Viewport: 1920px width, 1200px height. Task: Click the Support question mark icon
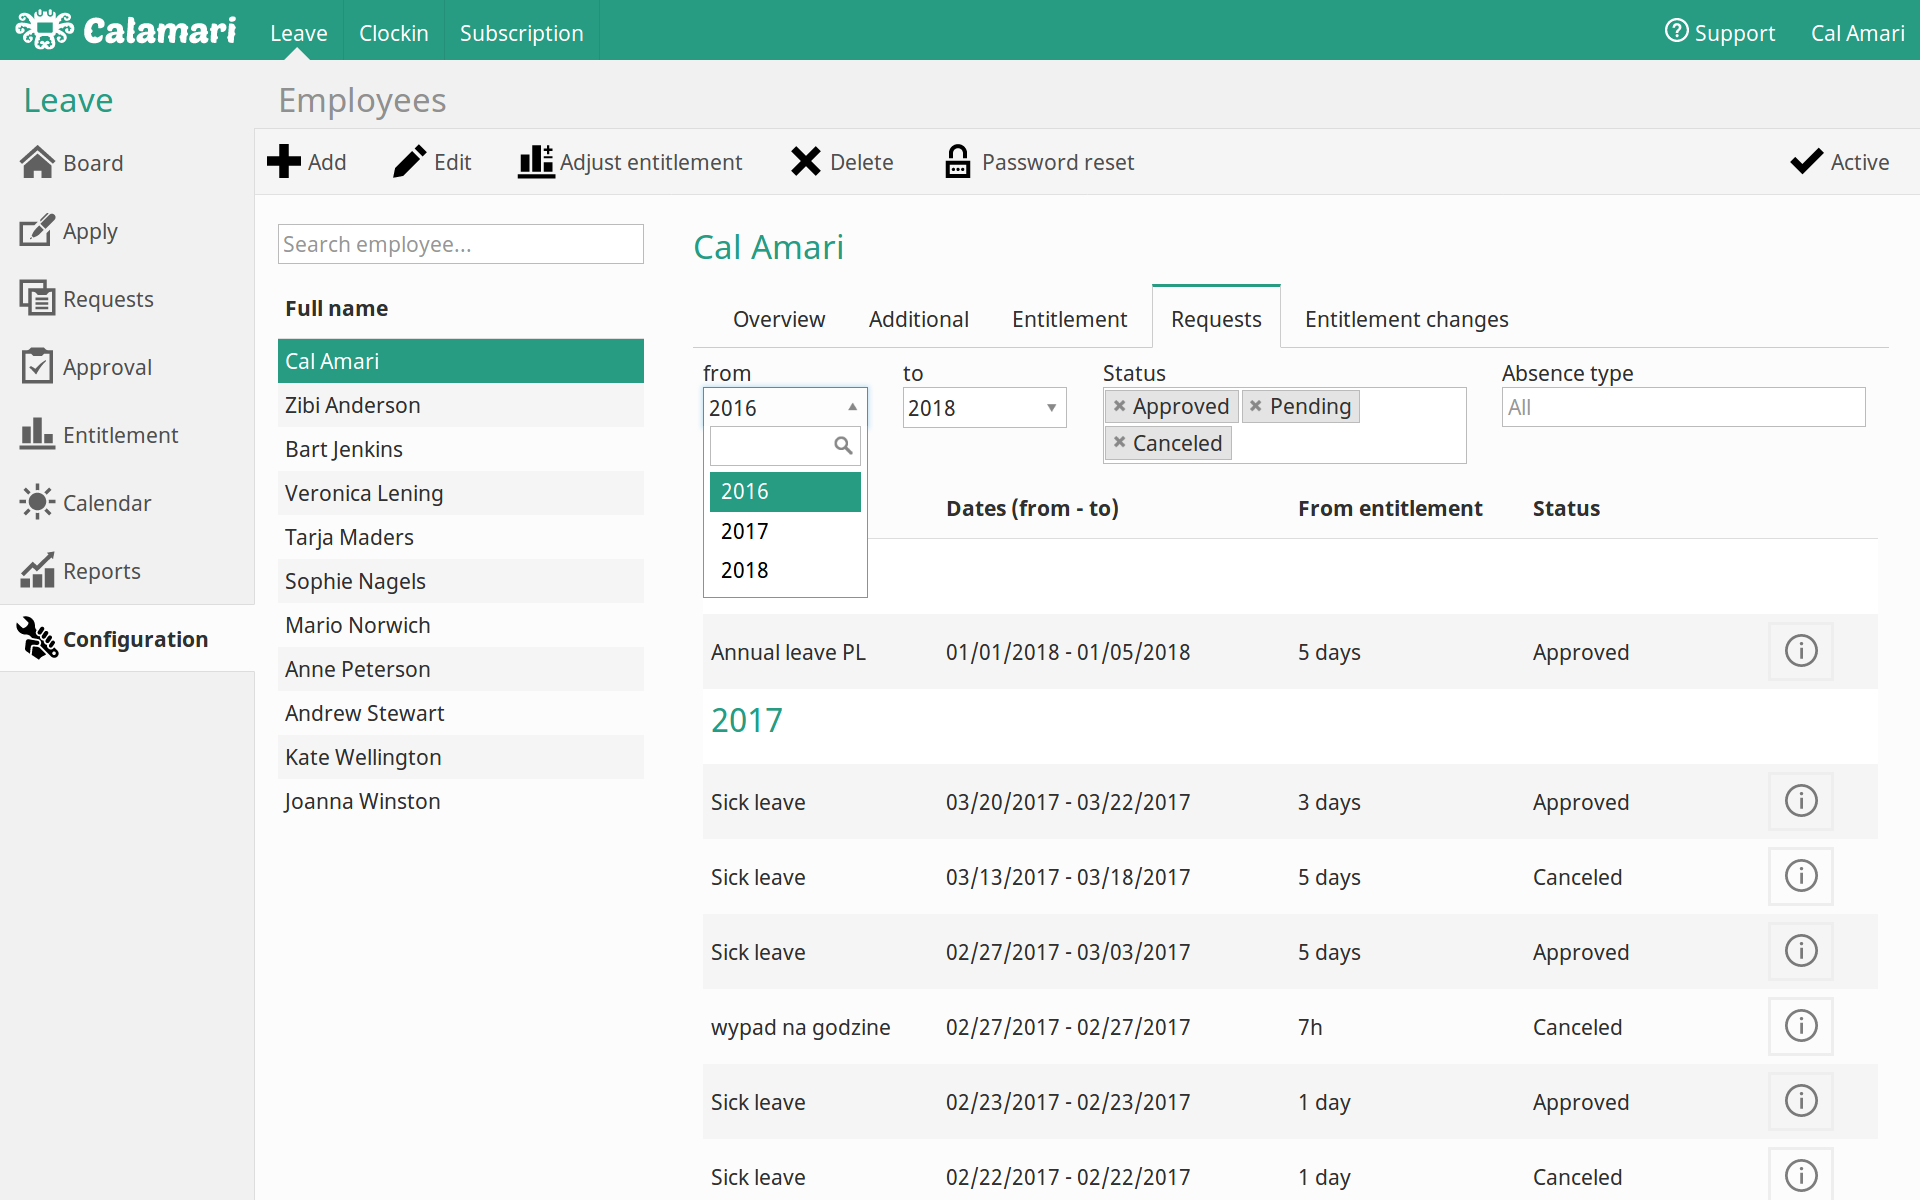point(1676,31)
